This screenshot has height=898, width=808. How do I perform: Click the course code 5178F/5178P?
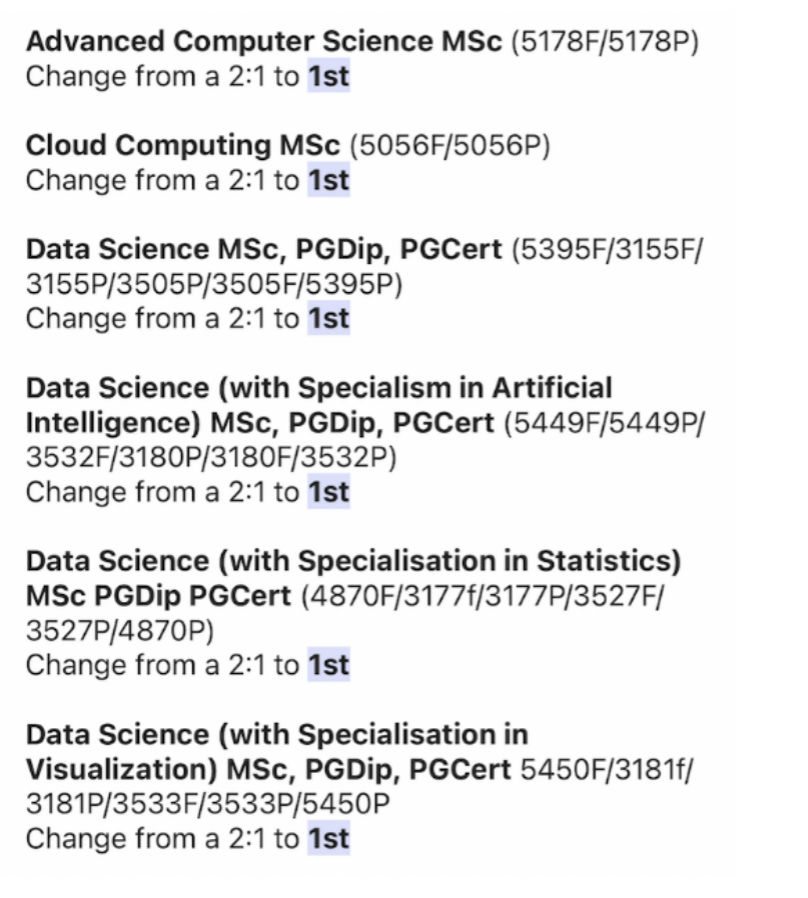(605, 42)
